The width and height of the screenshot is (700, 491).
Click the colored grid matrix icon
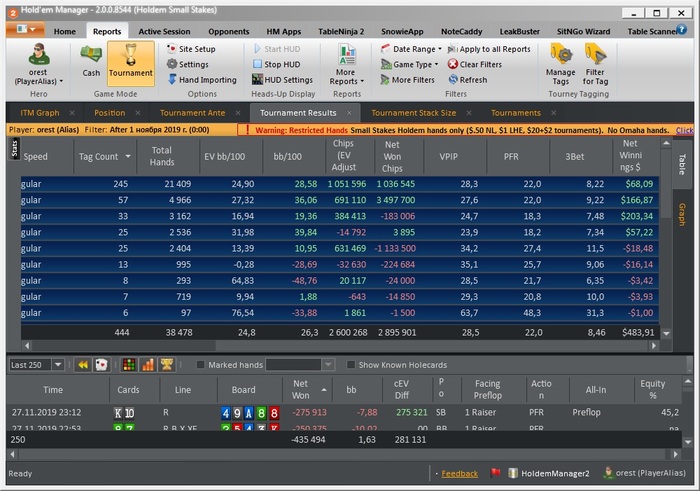[129, 365]
